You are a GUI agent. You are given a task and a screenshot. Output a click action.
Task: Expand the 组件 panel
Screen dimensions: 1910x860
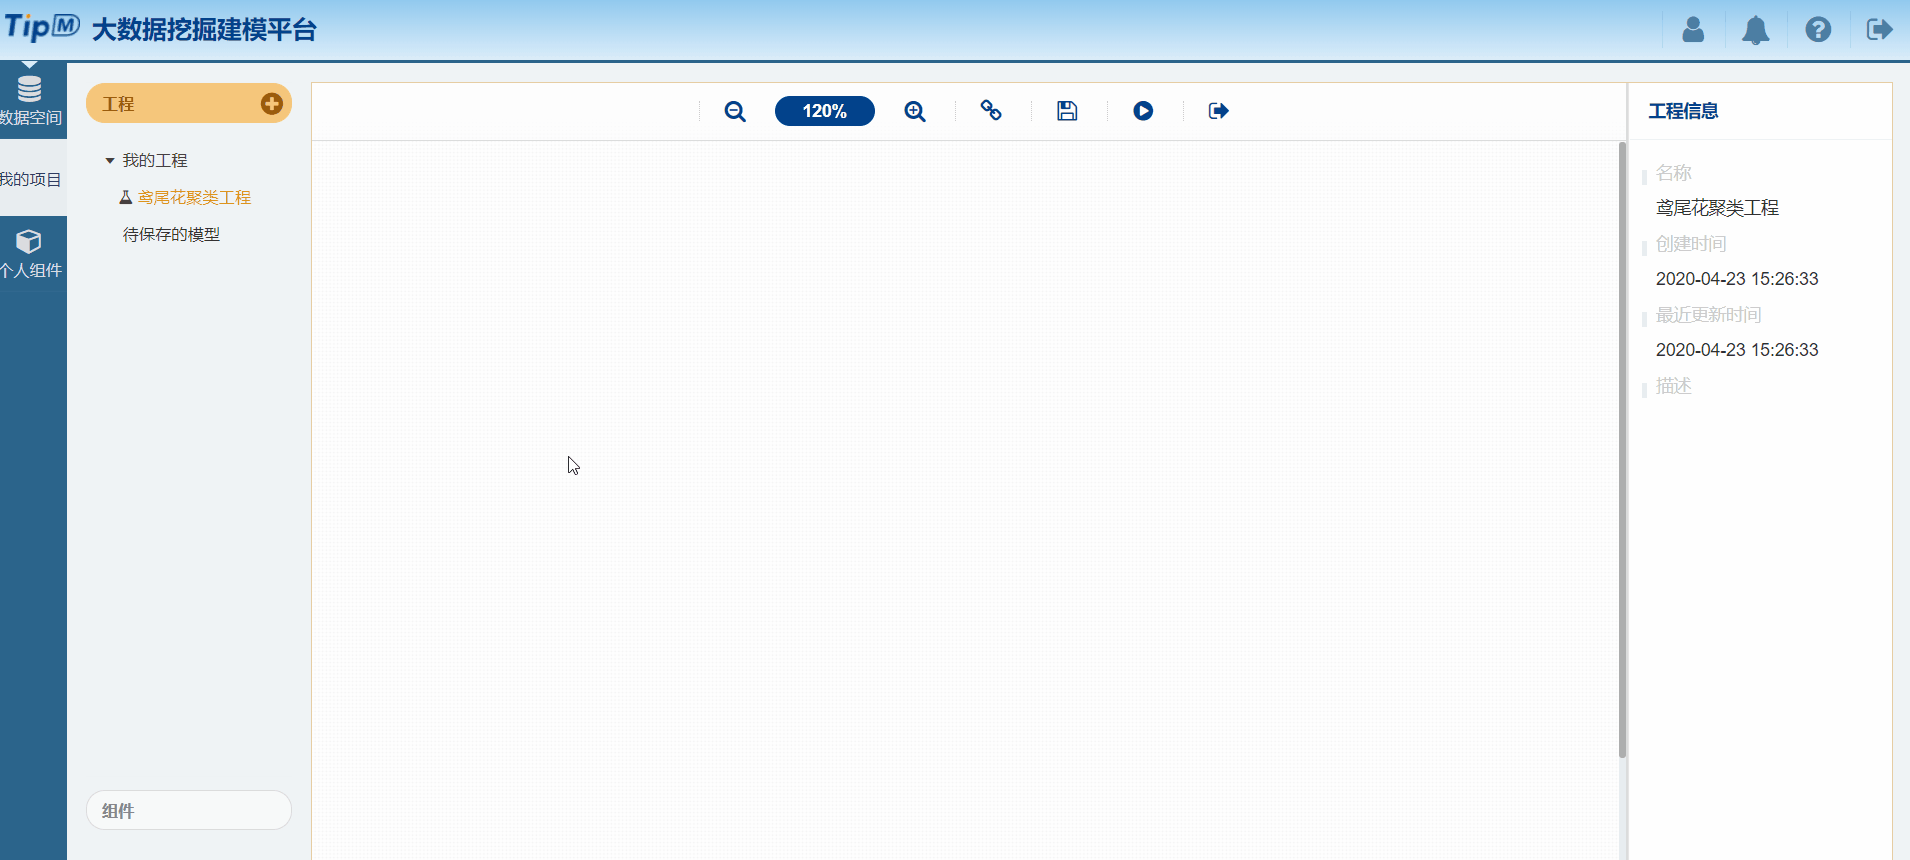(x=188, y=810)
